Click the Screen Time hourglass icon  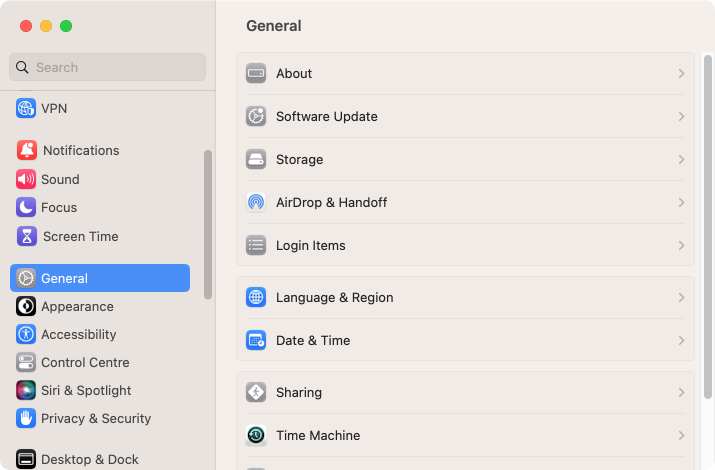coord(26,237)
